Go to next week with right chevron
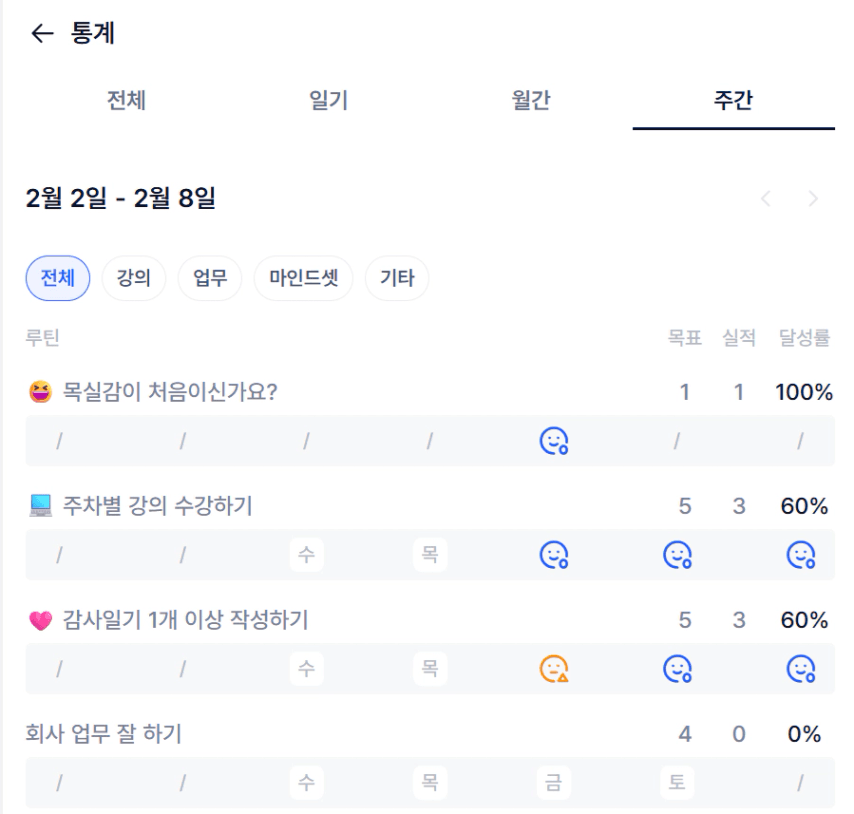854x814 pixels. click(813, 199)
